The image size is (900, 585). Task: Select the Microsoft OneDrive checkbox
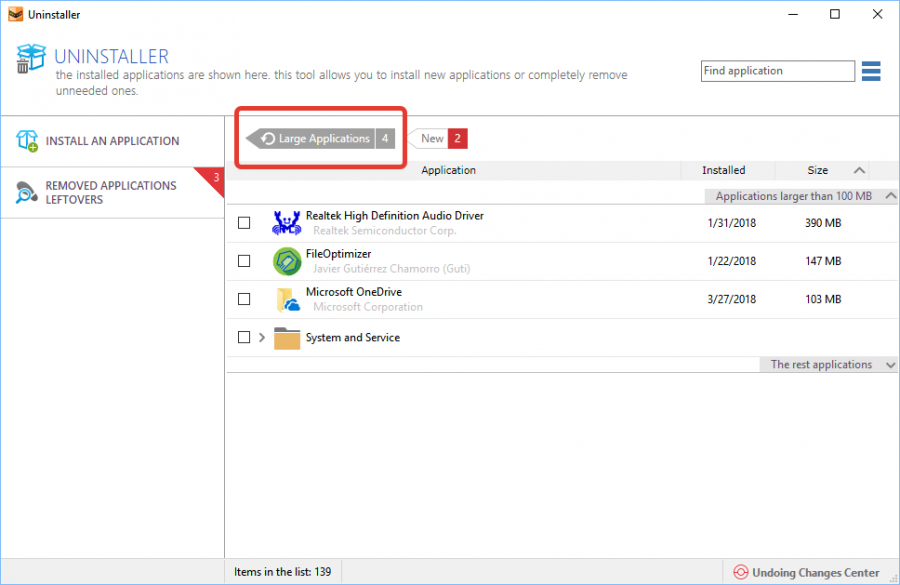244,298
